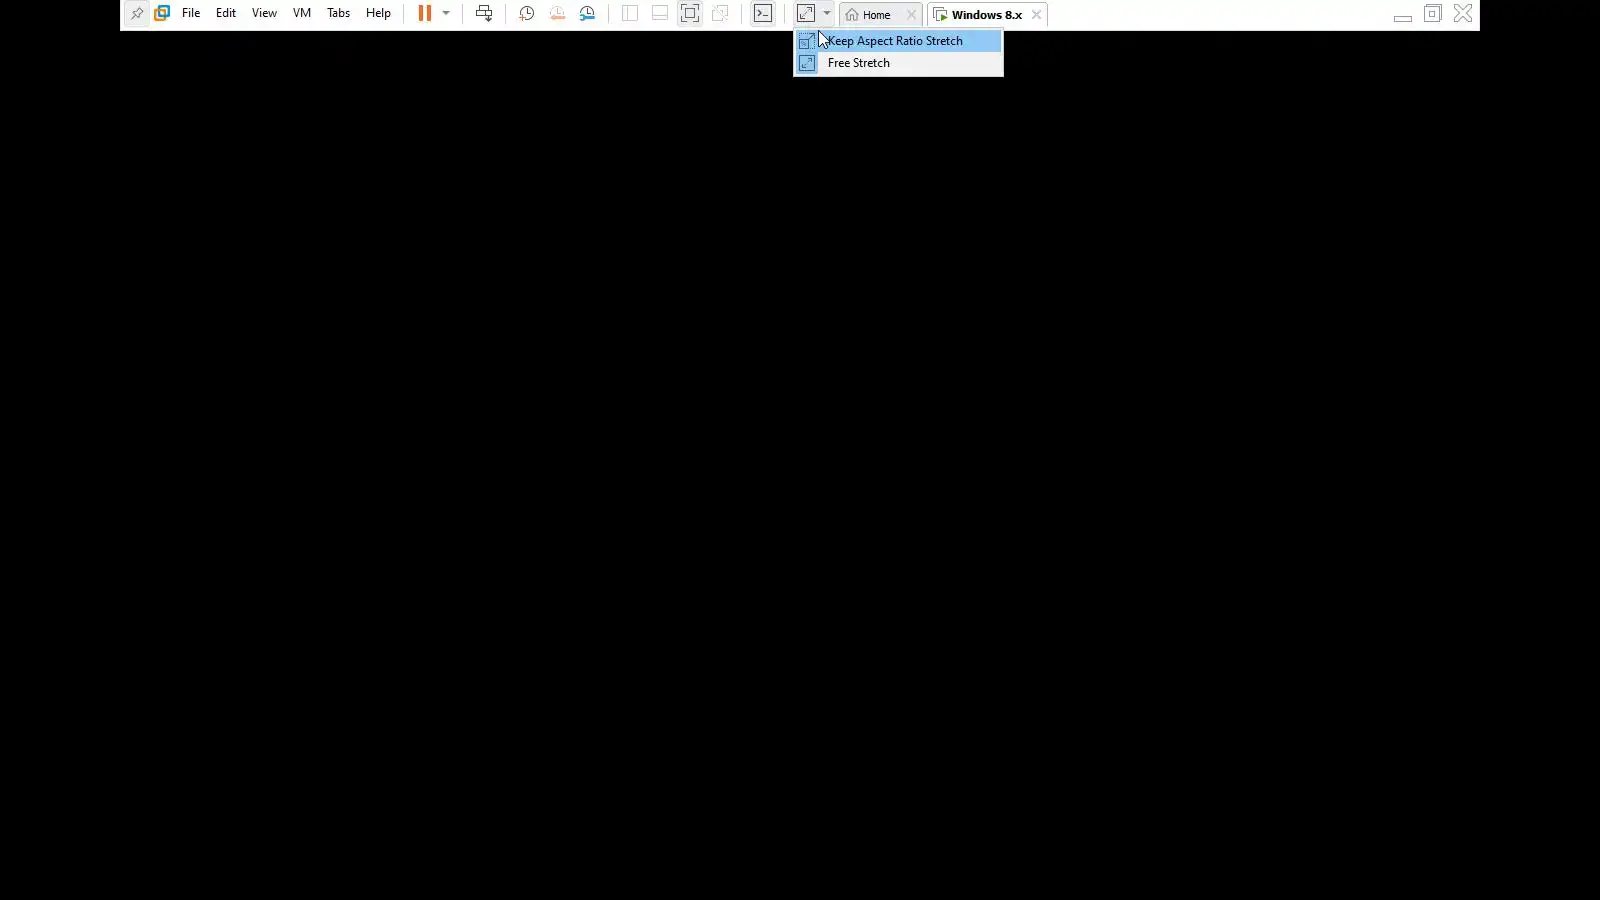The width and height of the screenshot is (1600, 900).
Task: Expand the stretch mode dropdown arrow
Action: pyautogui.click(x=827, y=14)
